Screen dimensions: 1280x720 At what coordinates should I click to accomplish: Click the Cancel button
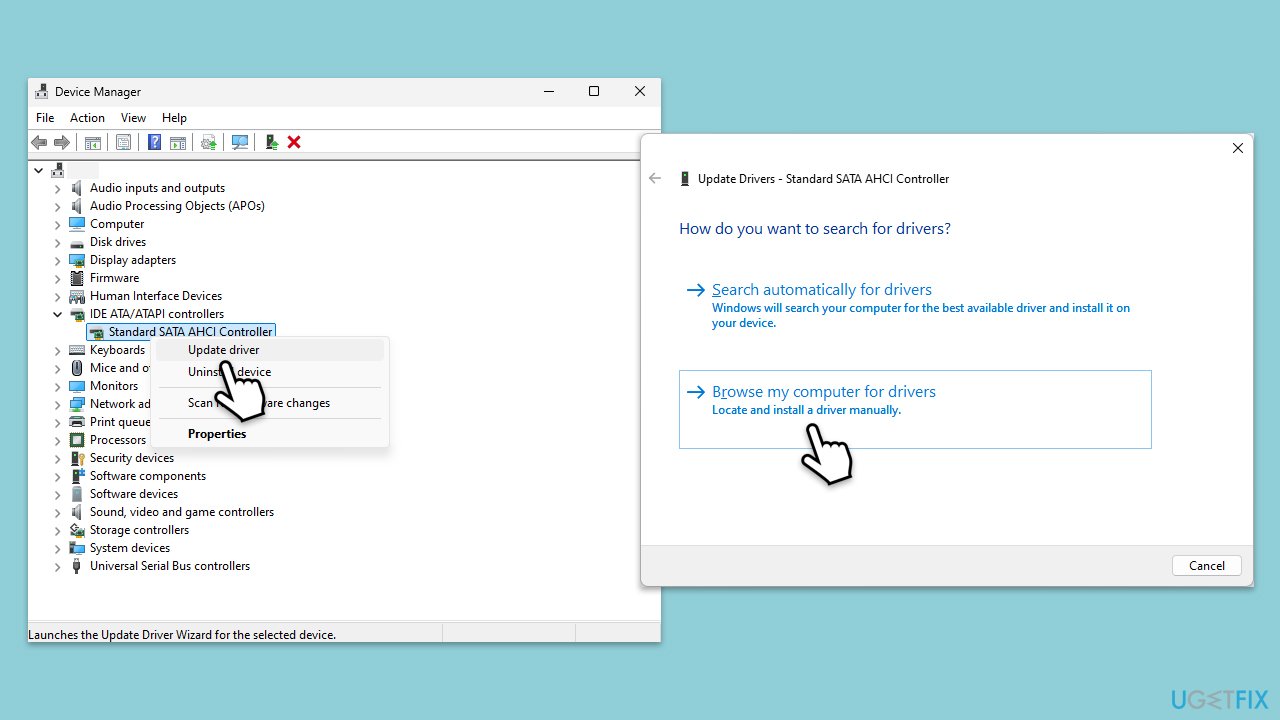coord(1206,565)
